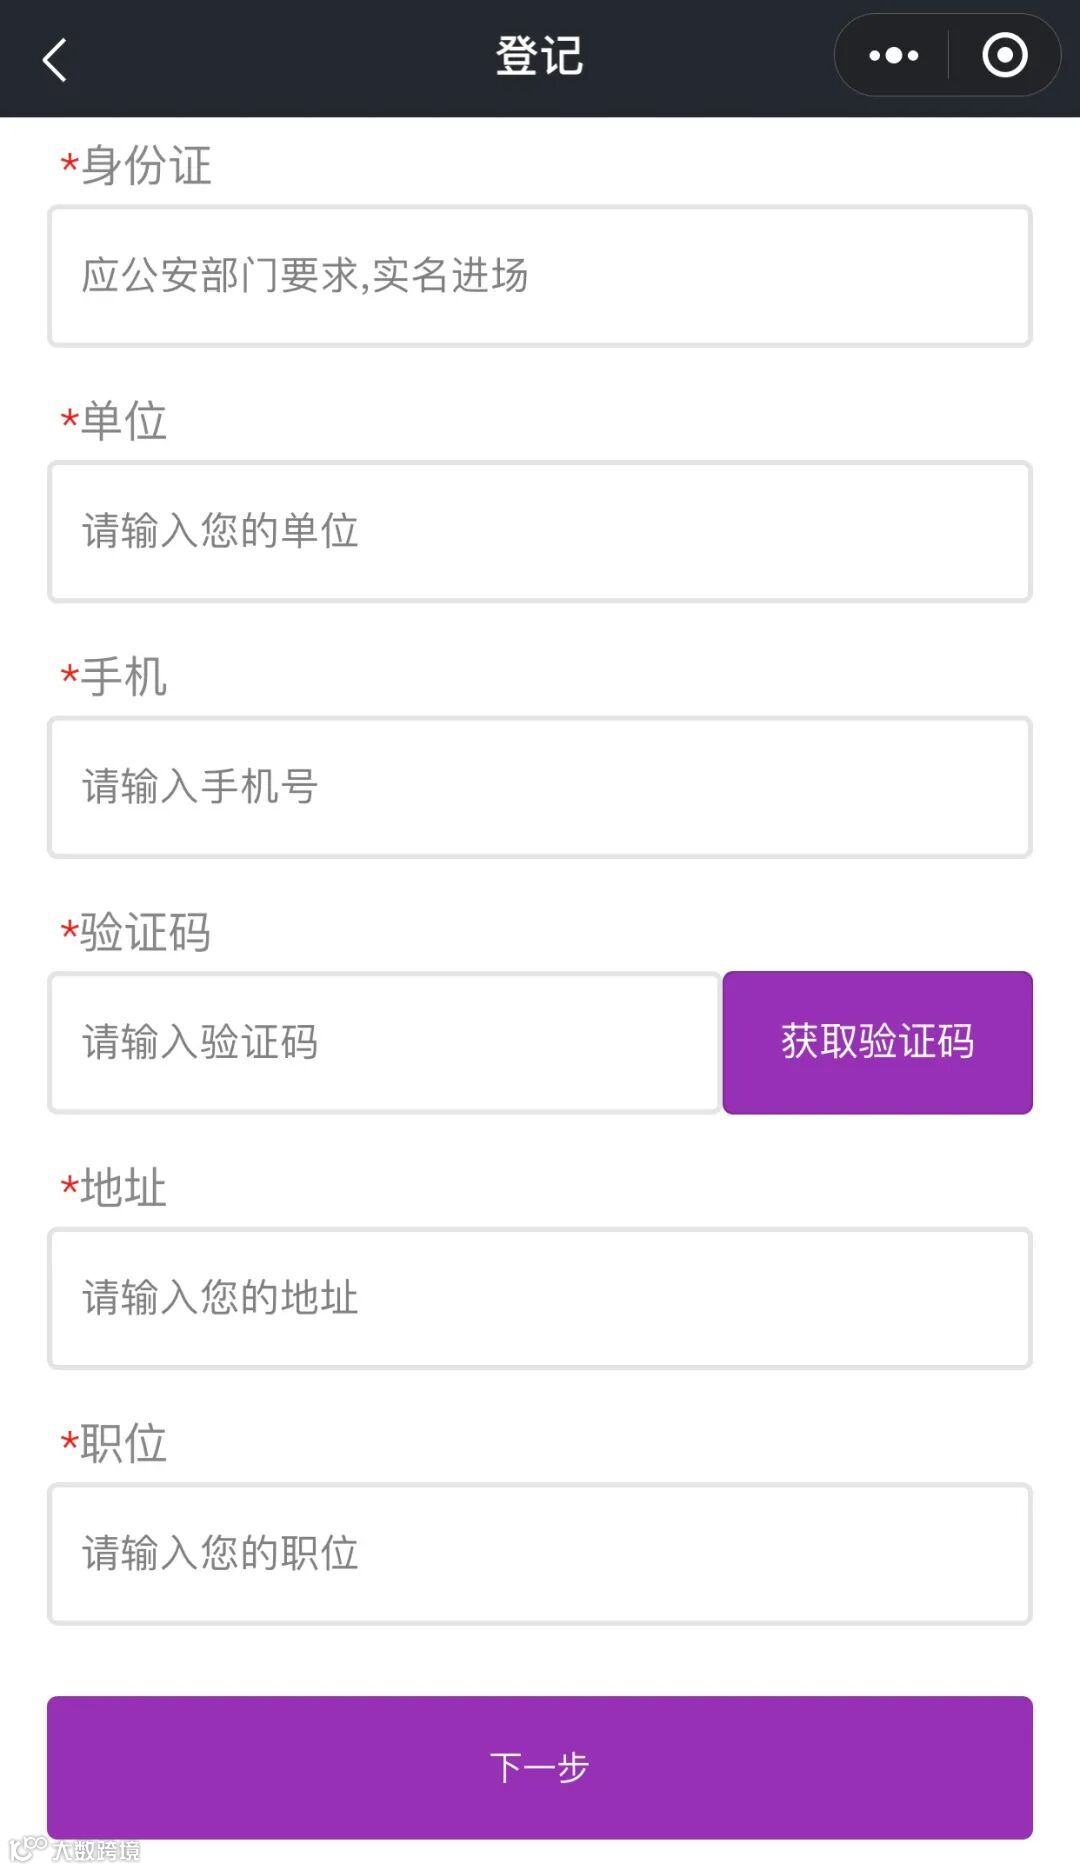Click the 验证码 field label
This screenshot has height=1870, width=1080.
[x=146, y=932]
